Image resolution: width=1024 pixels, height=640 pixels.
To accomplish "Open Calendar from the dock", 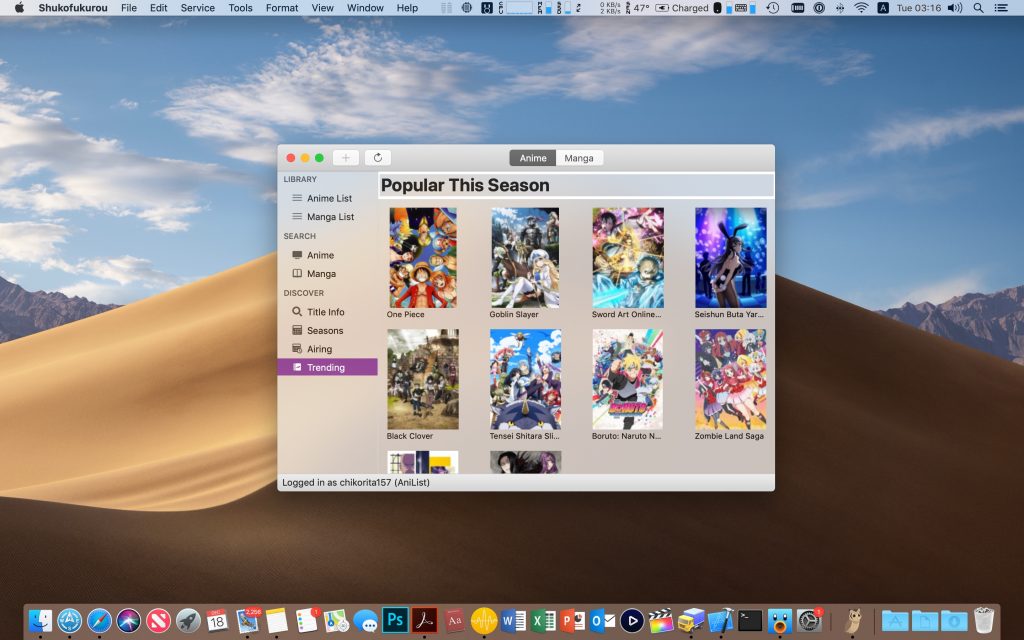I will point(217,620).
